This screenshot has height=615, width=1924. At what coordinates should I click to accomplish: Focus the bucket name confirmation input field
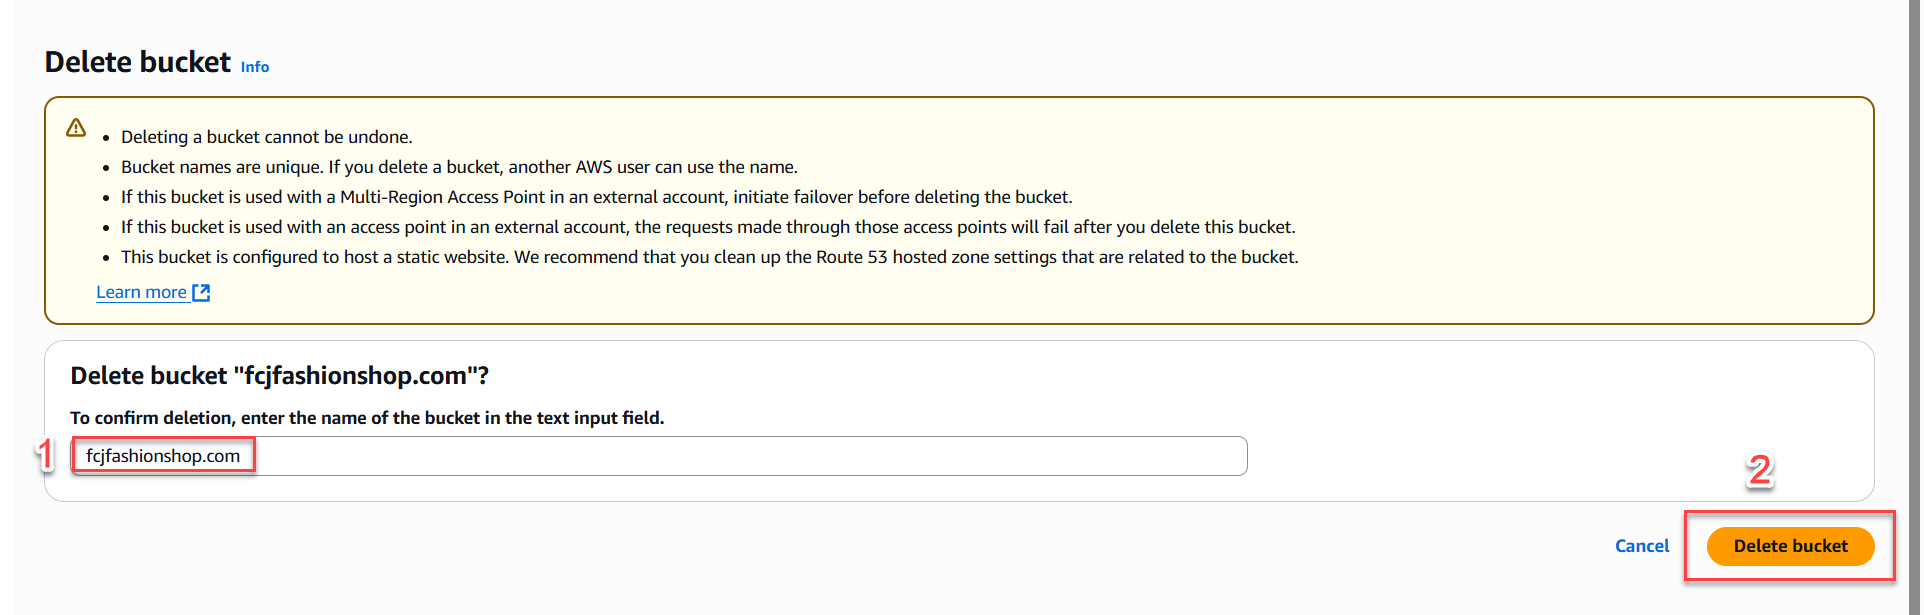pos(659,456)
